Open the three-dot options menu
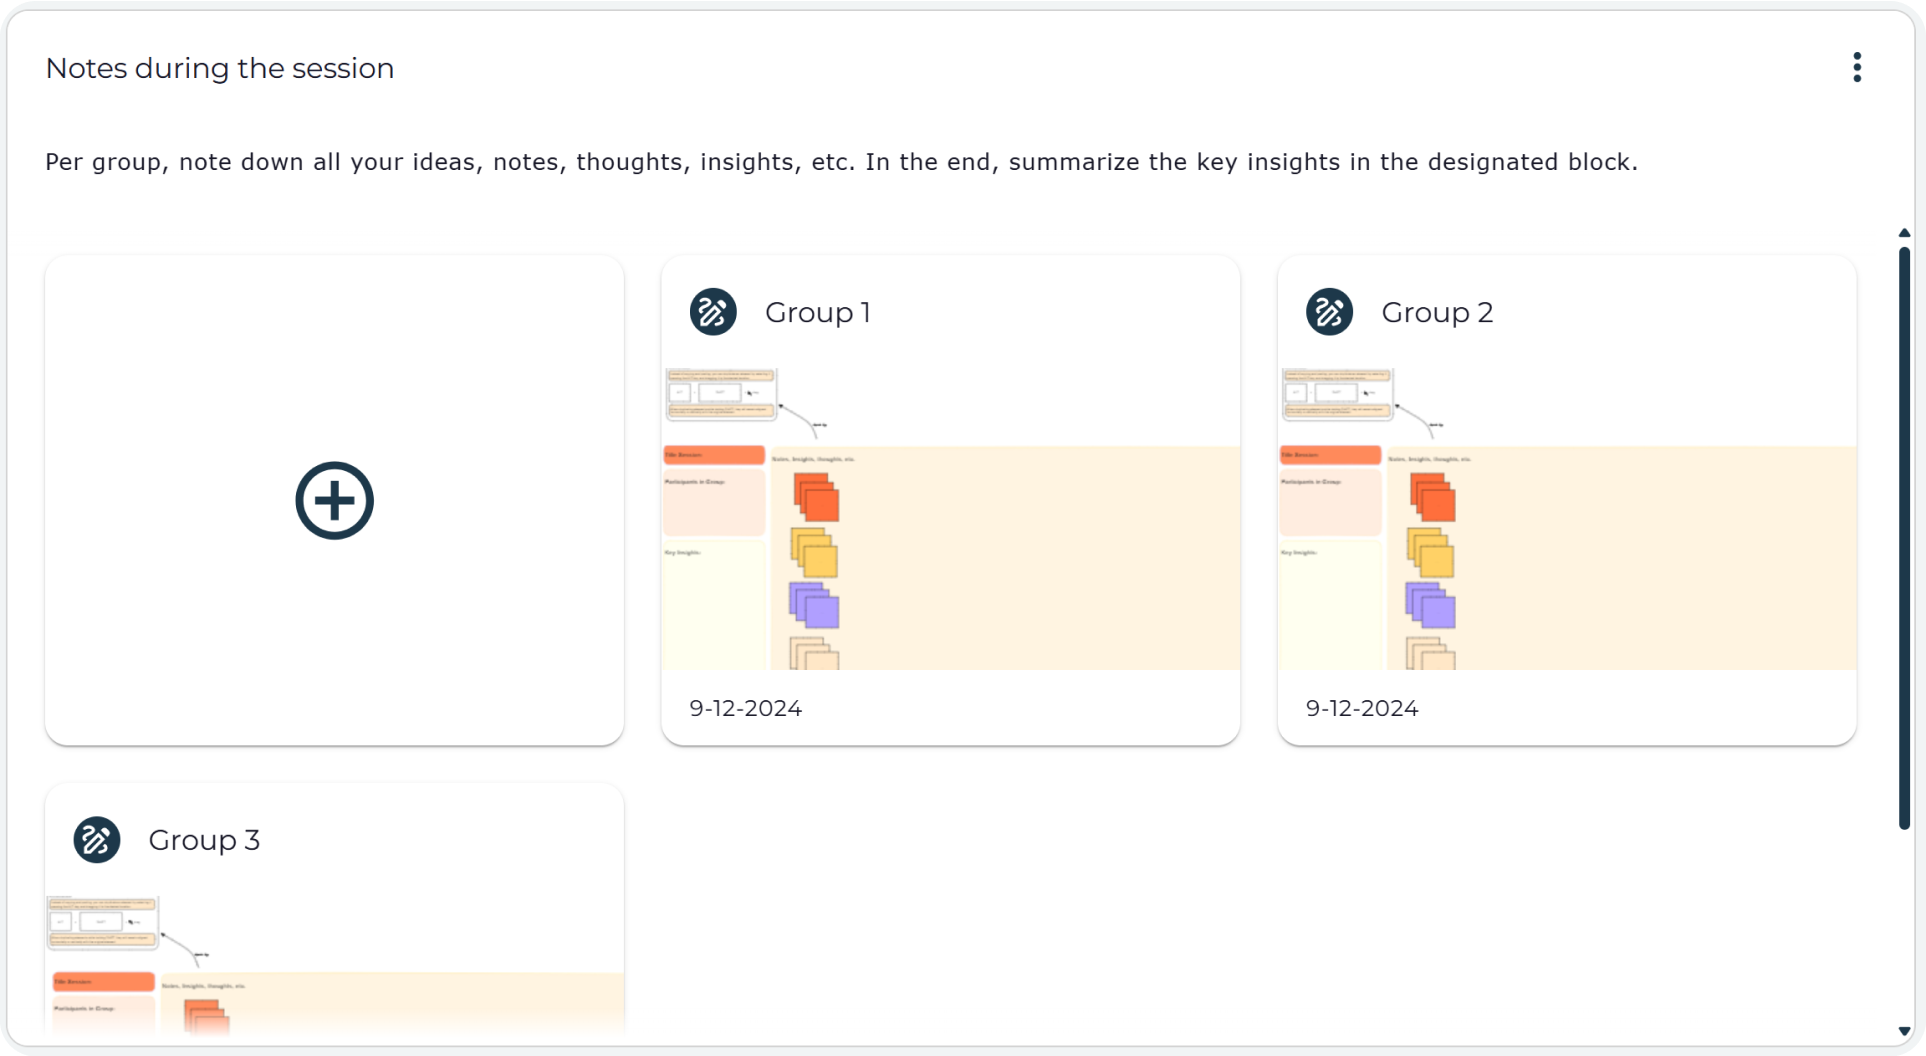 (1857, 68)
